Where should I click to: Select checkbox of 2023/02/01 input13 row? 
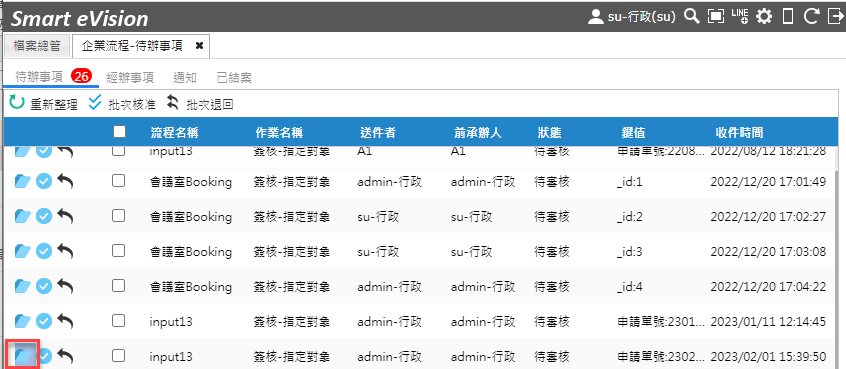click(118, 355)
